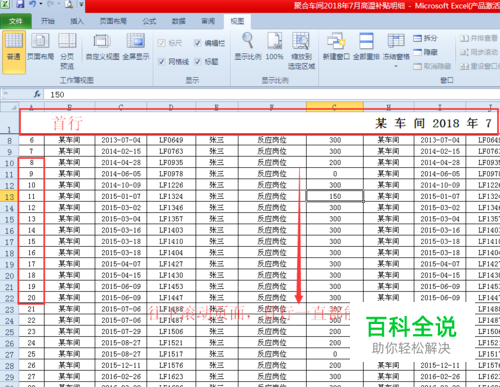
Task: Select cell D26 containing LF1521
Action: tap(171, 343)
